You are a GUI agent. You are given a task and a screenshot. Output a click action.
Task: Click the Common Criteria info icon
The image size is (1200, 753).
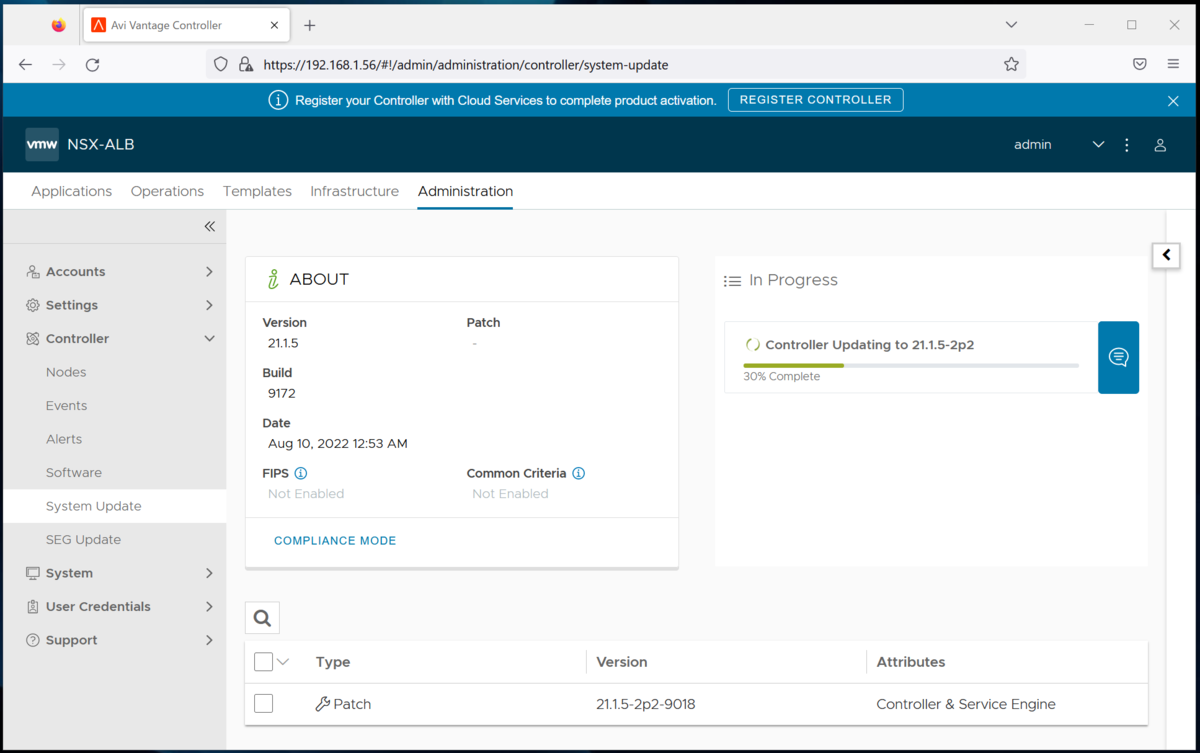578,473
